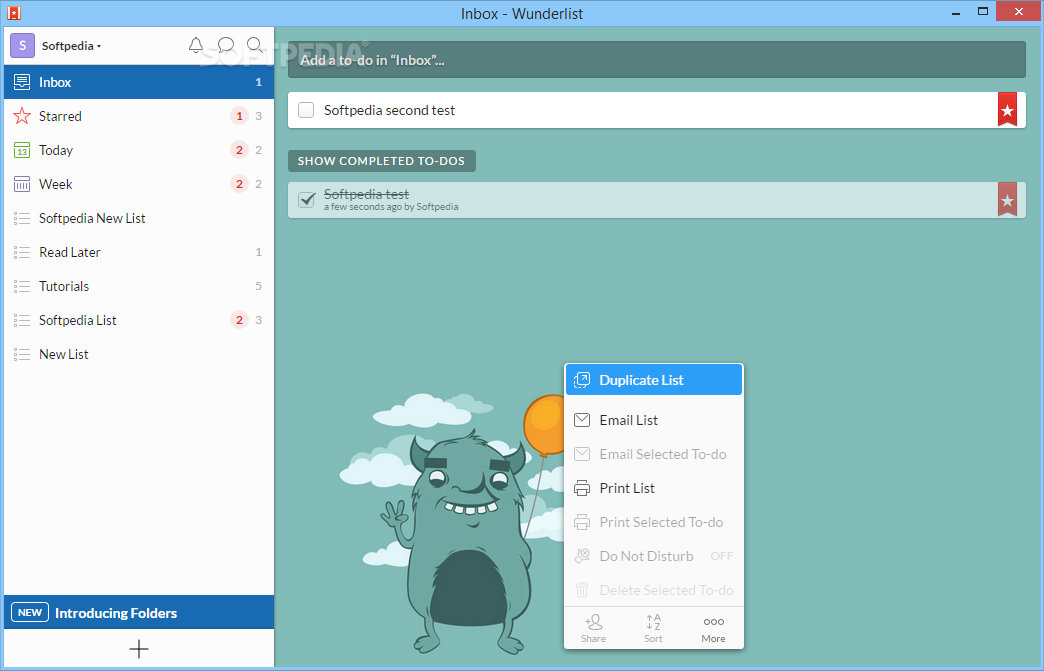Screen dimensions: 1044x671
Task: Click Email Selected To-do menu entry
Action: click(x=654, y=454)
